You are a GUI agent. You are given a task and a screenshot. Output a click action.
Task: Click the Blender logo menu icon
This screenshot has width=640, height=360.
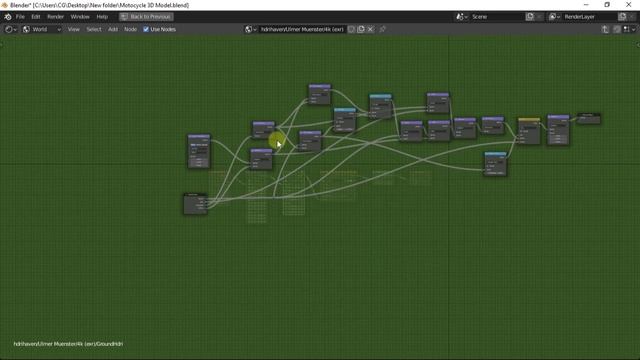pos(8,17)
